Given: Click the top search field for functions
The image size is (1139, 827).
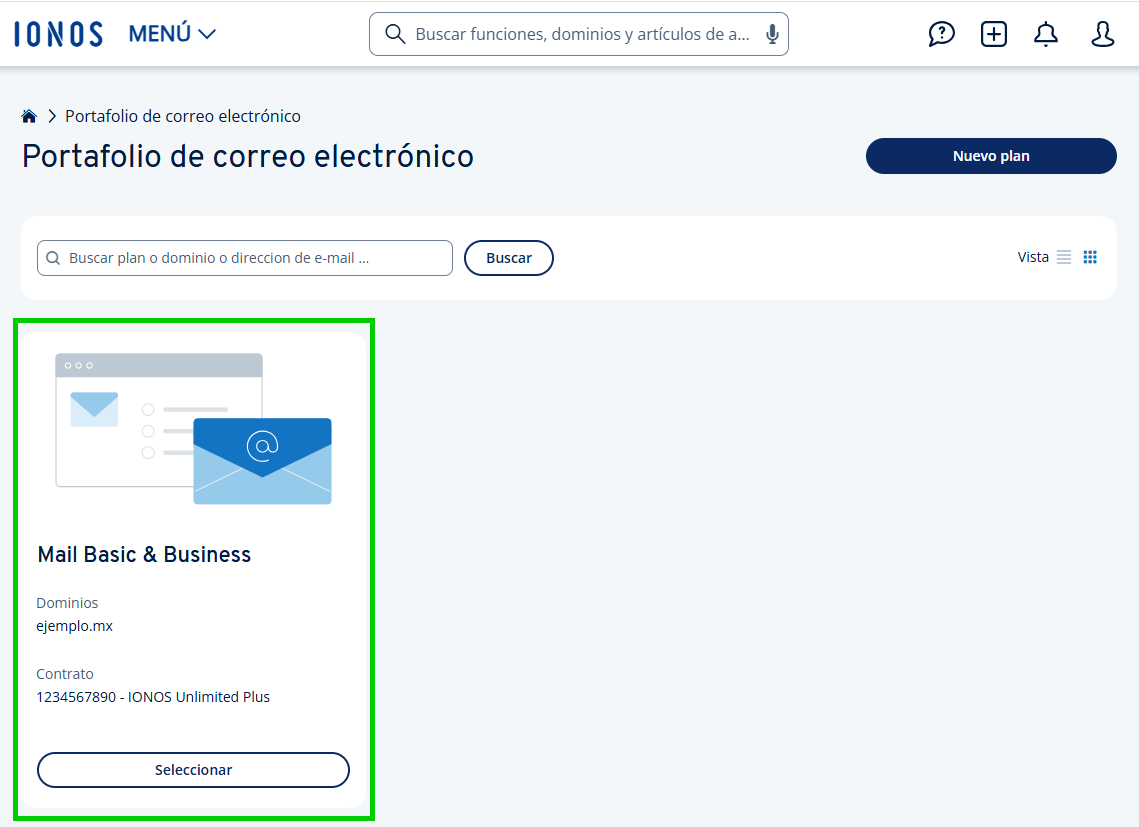Looking at the screenshot, I should click(x=578, y=34).
